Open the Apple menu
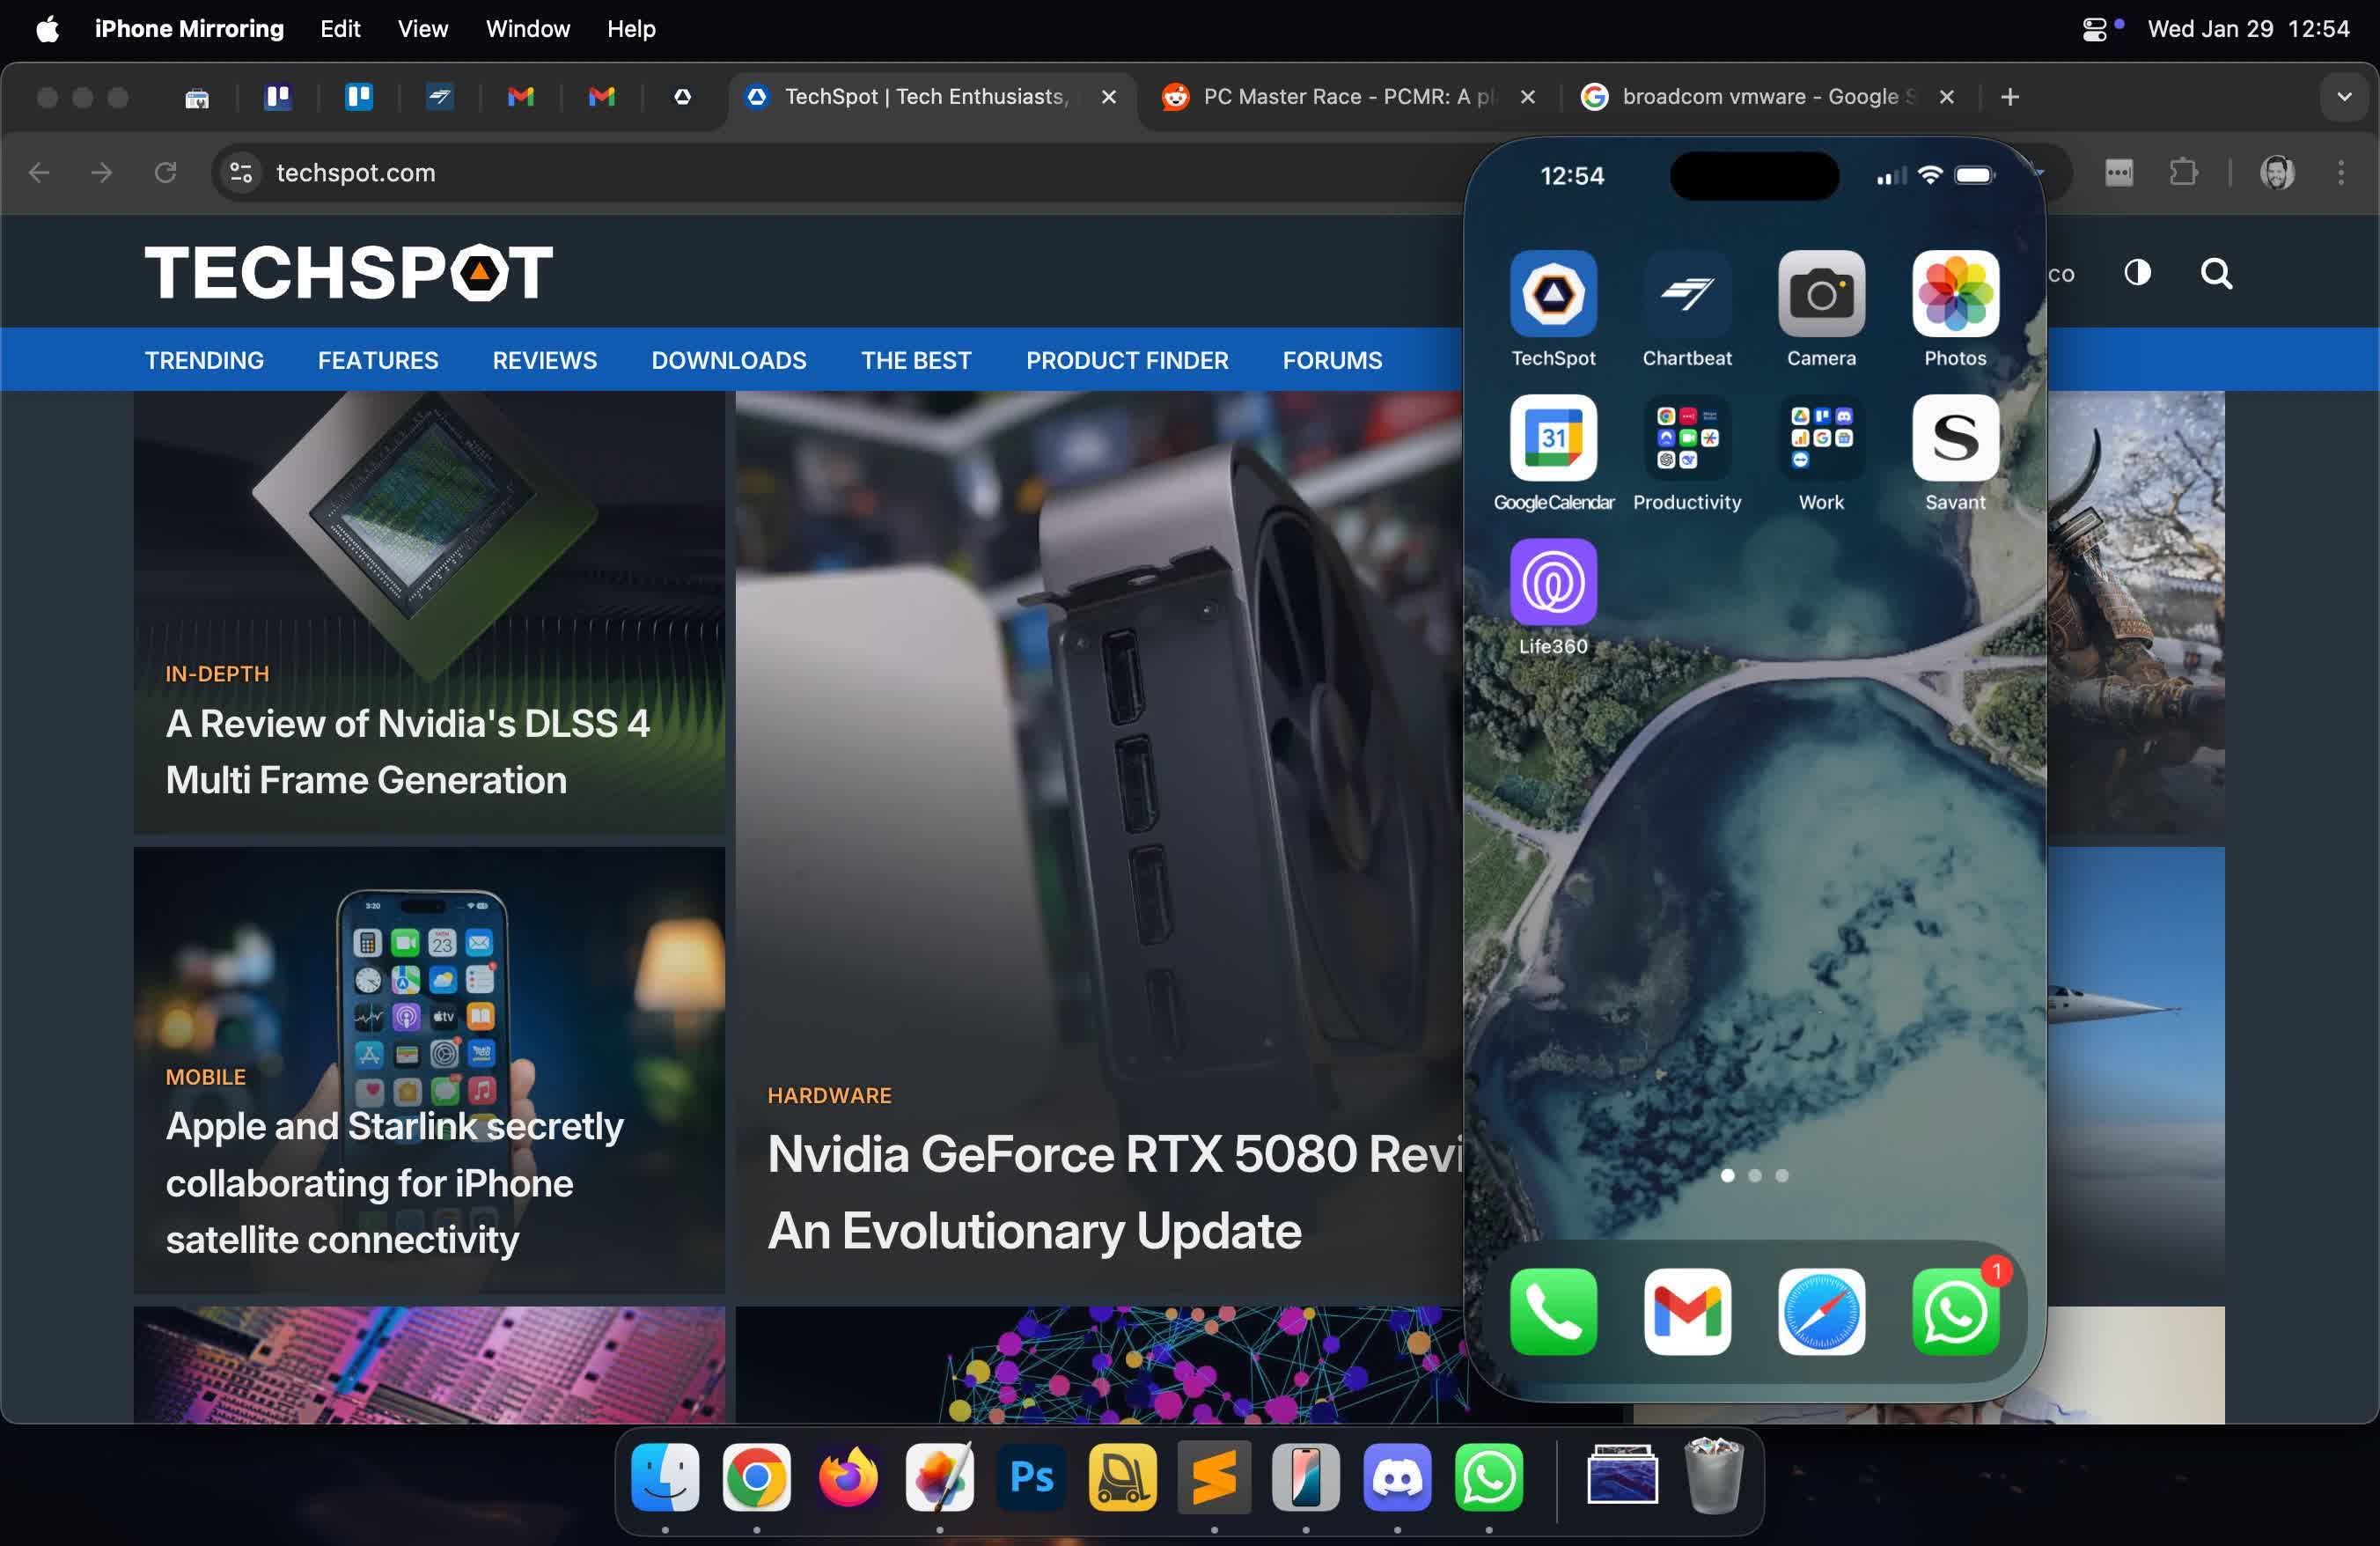Viewport: 2380px width, 1546px height. (47, 29)
